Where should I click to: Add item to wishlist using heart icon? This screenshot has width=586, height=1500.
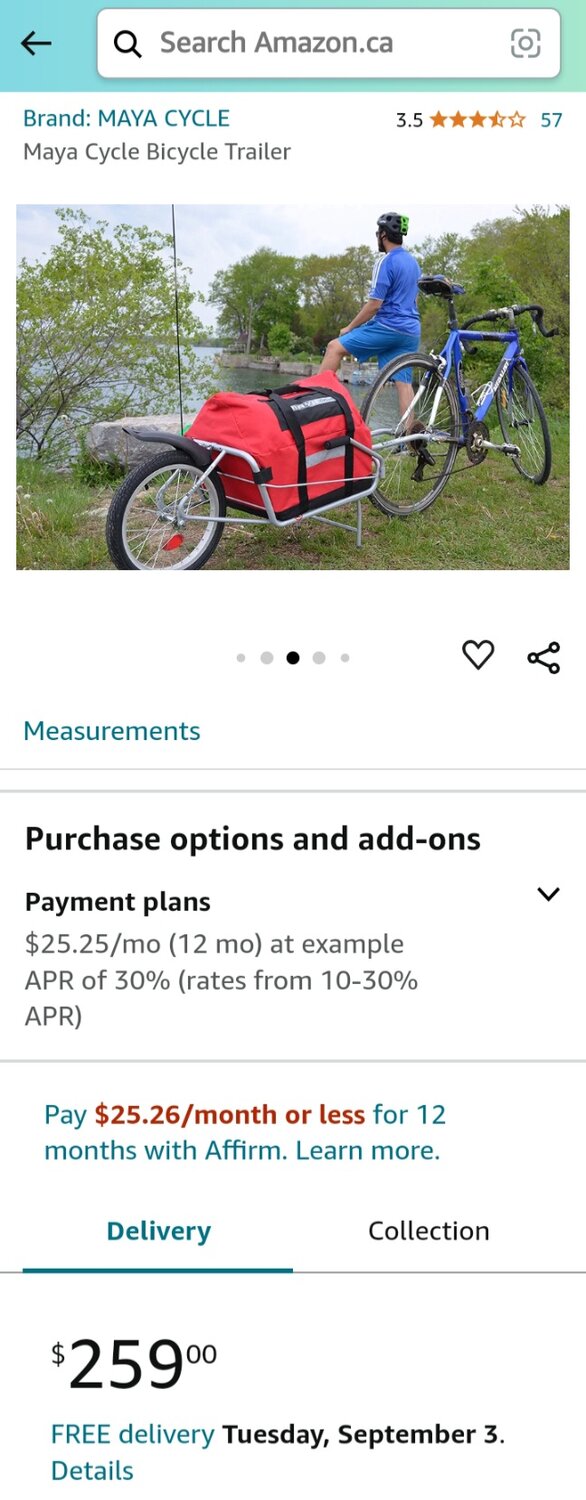click(x=479, y=656)
